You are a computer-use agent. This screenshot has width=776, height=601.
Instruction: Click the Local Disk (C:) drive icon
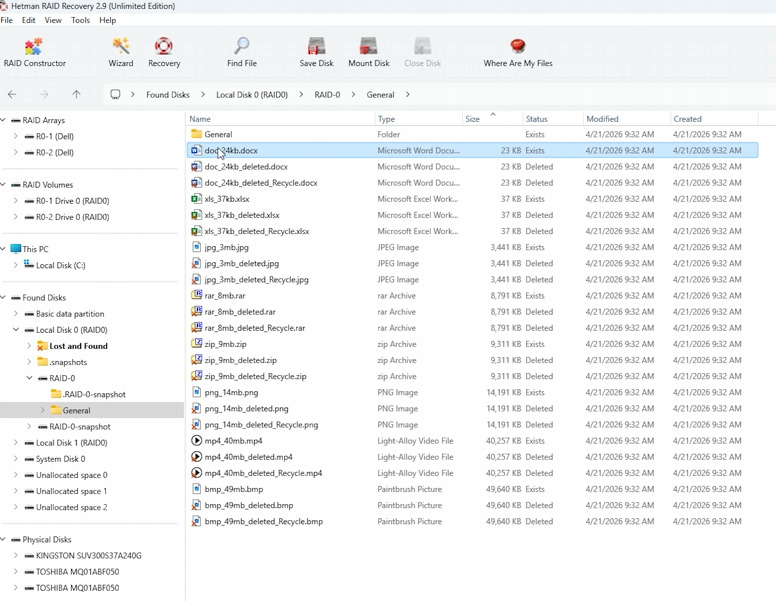point(29,265)
